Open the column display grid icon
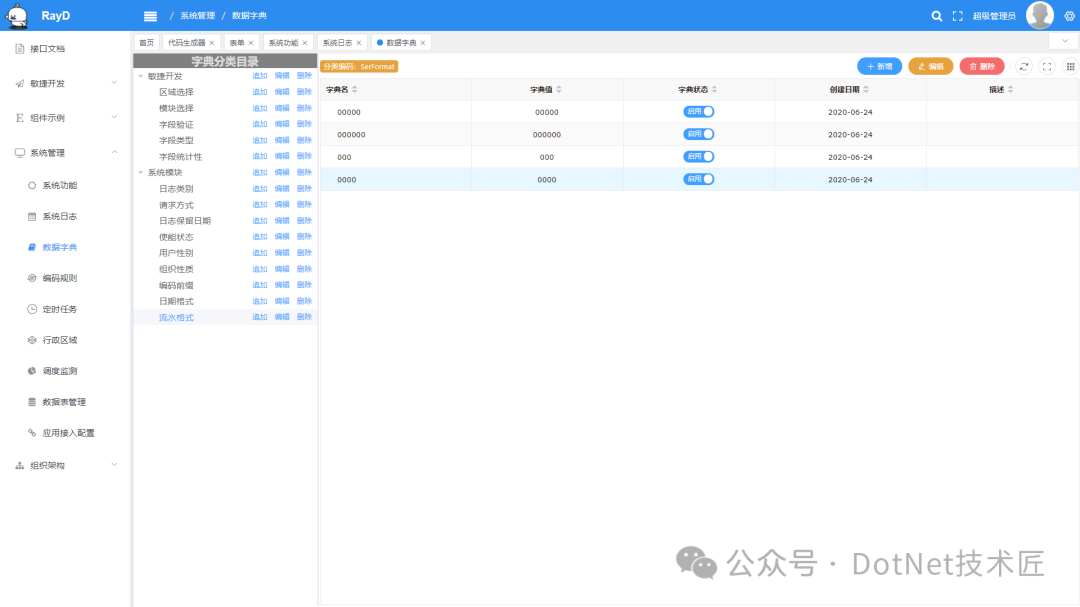 (1070, 67)
